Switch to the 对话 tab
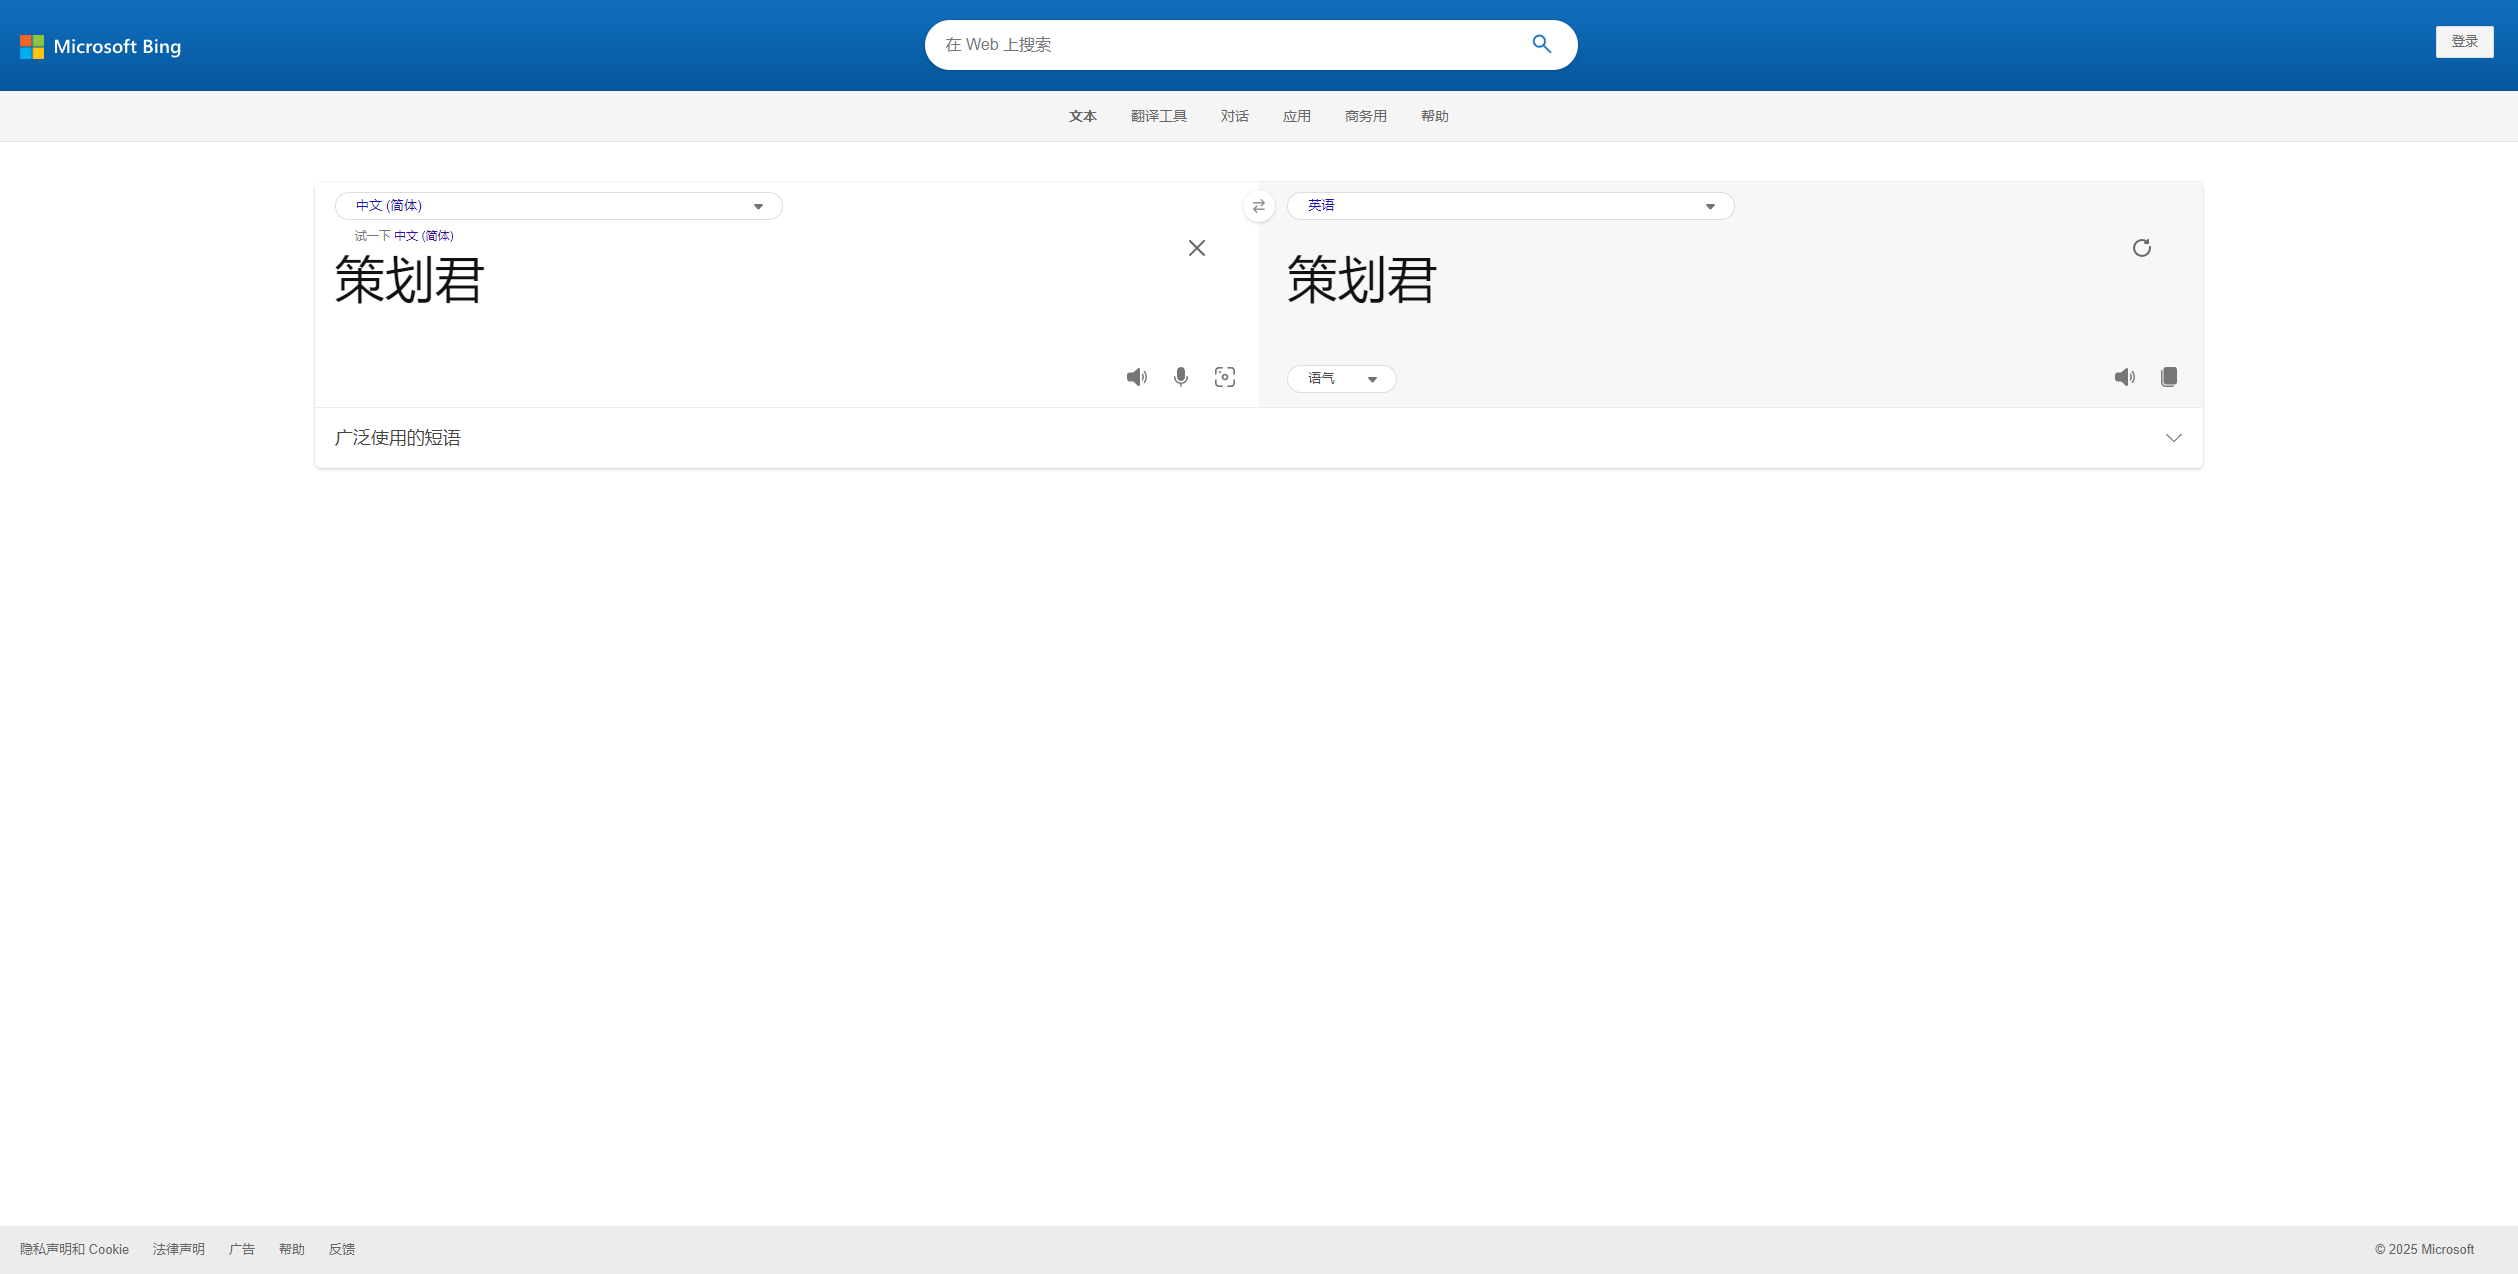Screen dimensions: 2518x1274 click(1234, 115)
